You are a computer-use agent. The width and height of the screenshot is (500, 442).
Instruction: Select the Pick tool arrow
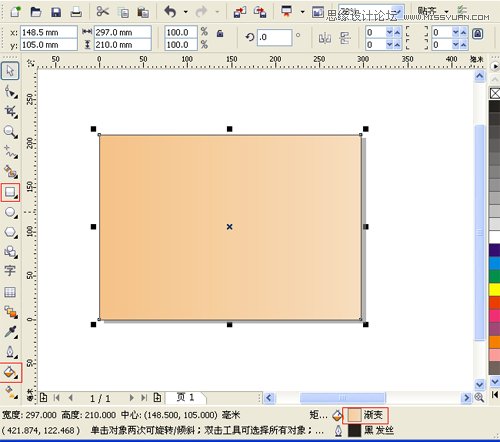point(10,71)
